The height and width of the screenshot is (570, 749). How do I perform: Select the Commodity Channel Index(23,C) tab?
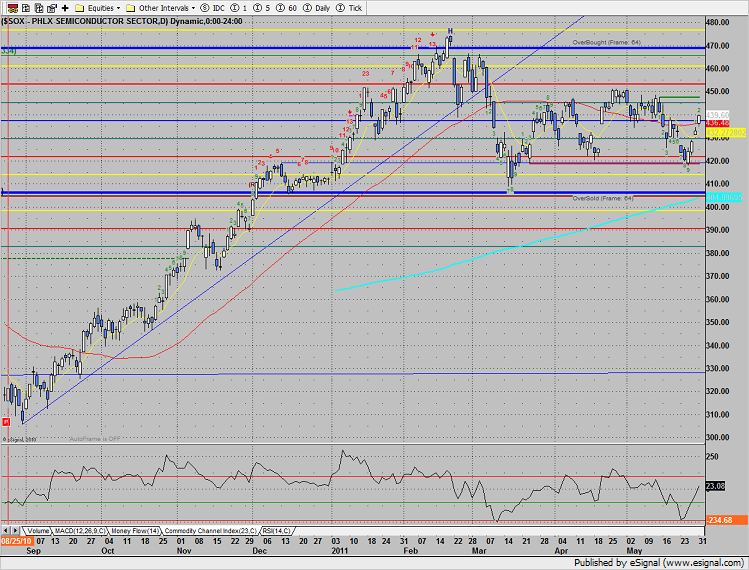211,531
